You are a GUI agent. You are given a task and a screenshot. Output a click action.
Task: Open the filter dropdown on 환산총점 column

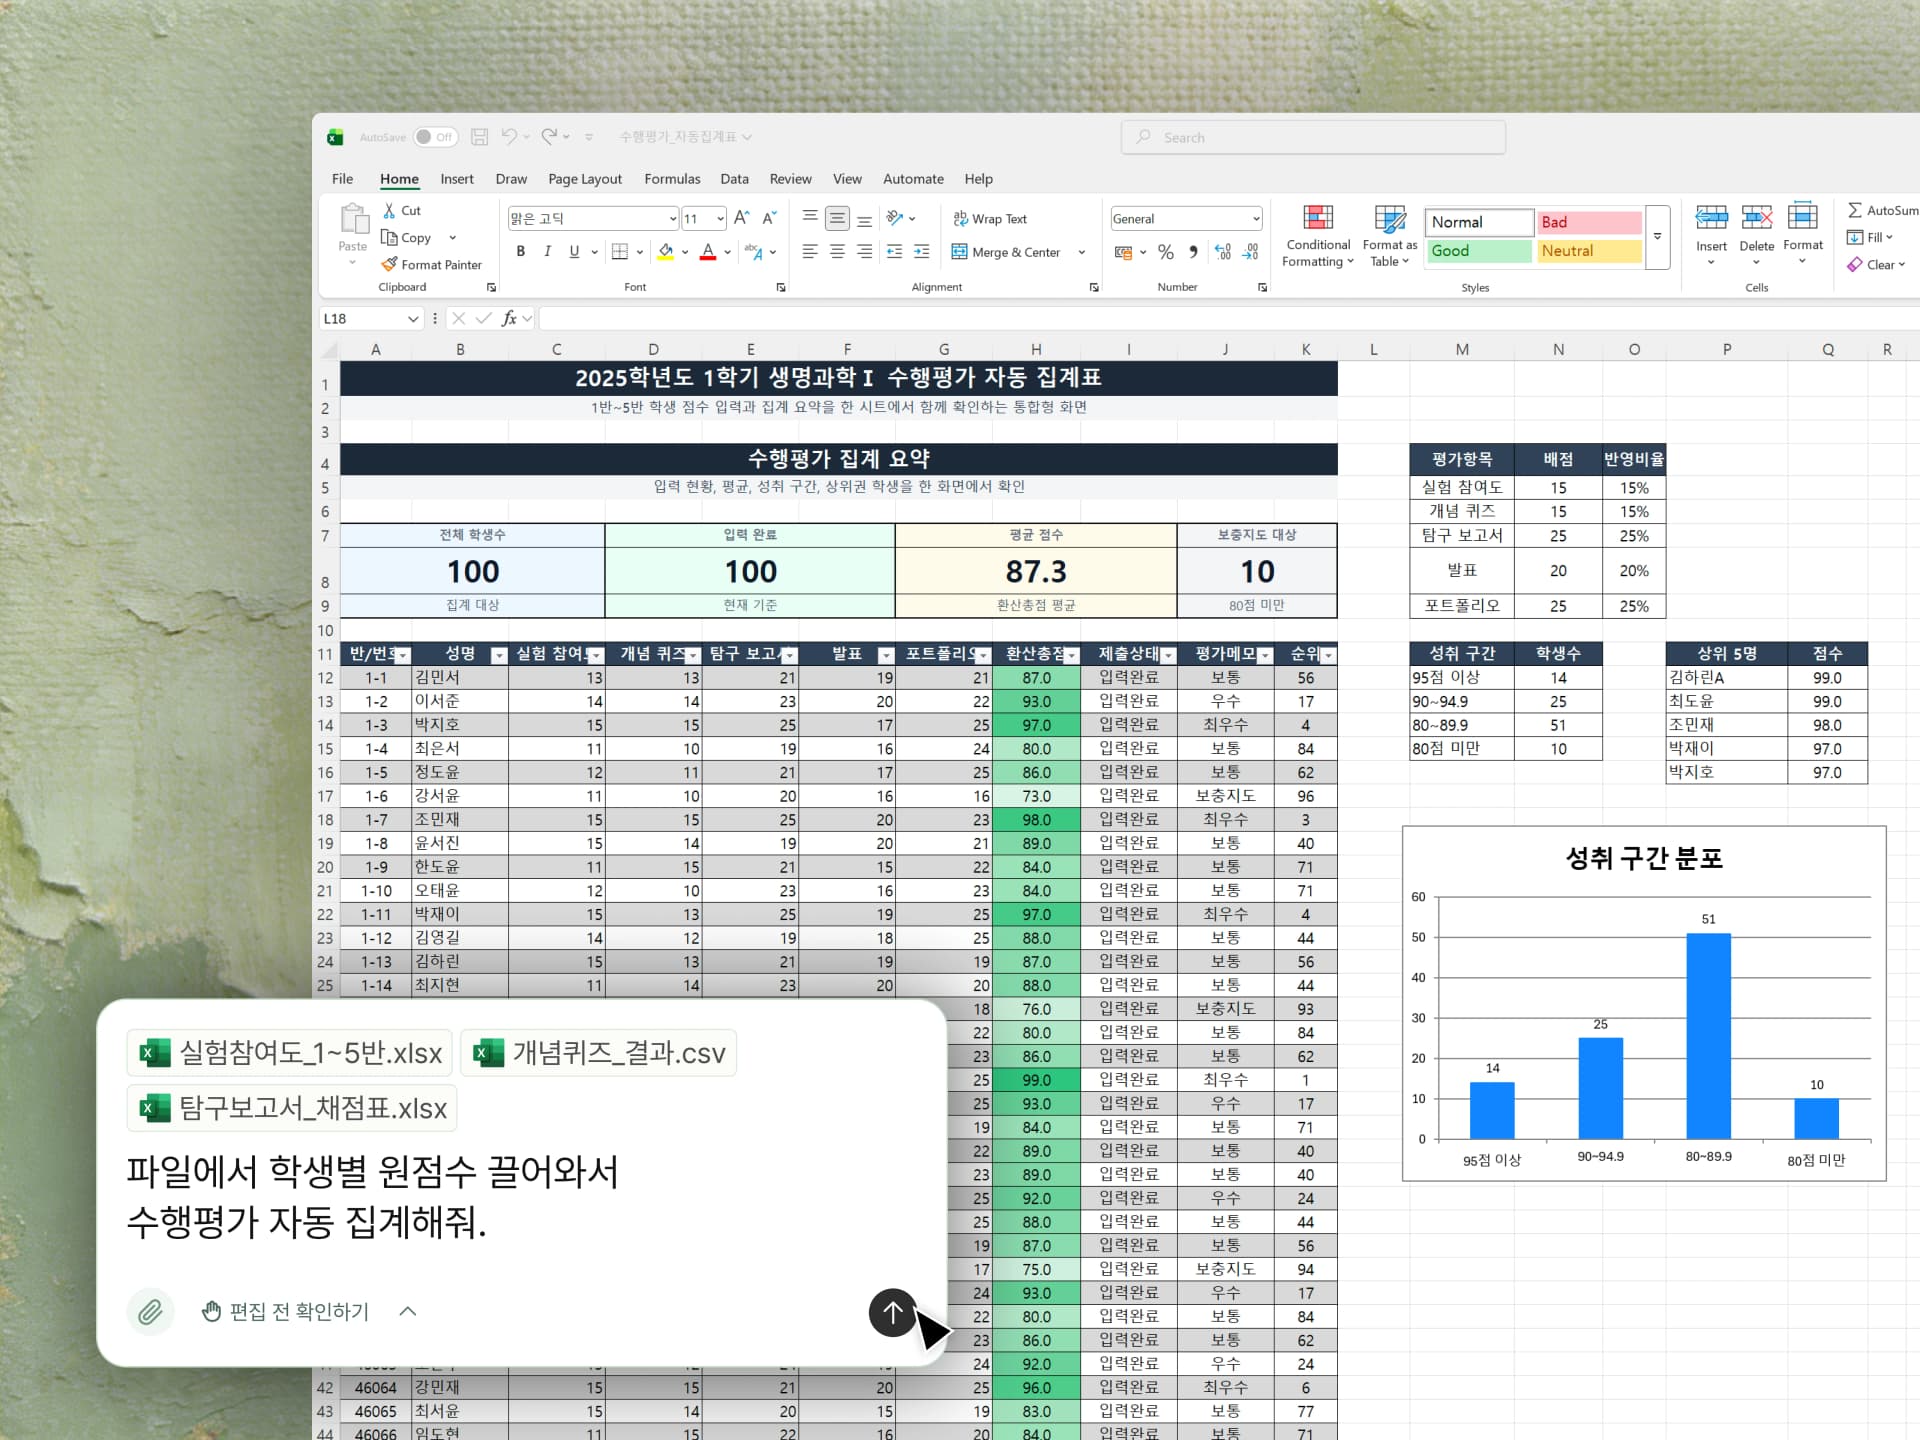pos(1071,654)
